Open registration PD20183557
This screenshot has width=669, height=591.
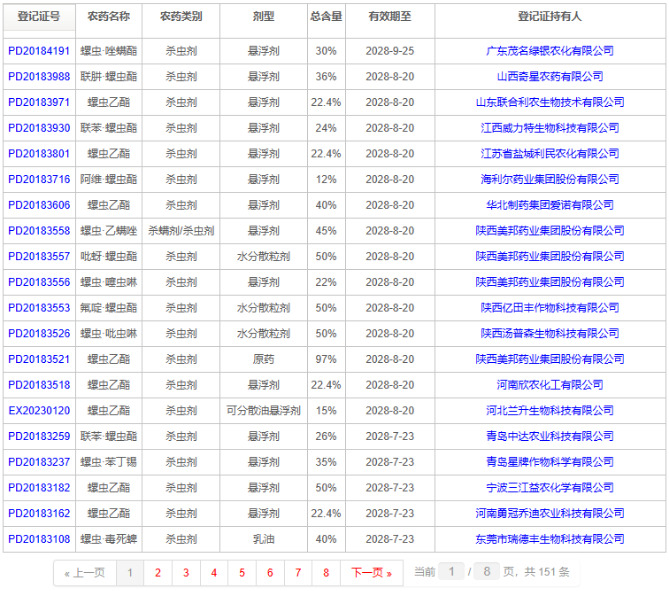[x=39, y=256]
